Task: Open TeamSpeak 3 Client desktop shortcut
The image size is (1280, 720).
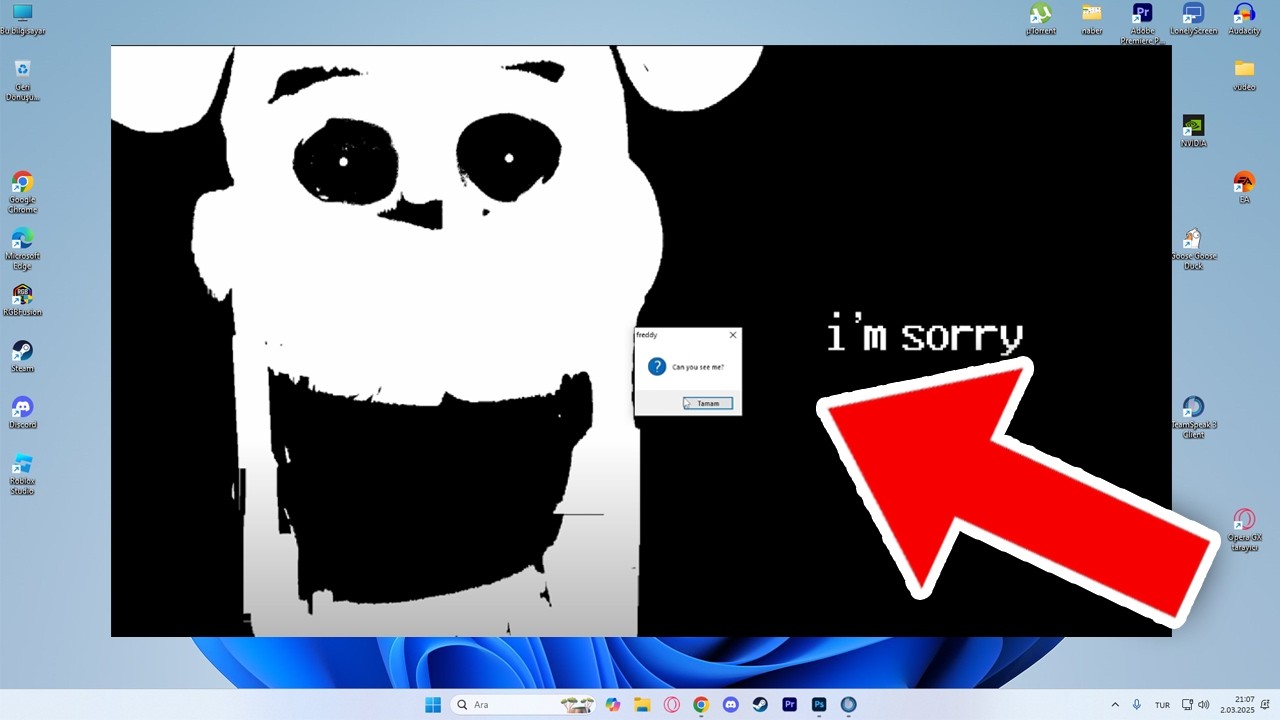Action: click(x=1193, y=418)
